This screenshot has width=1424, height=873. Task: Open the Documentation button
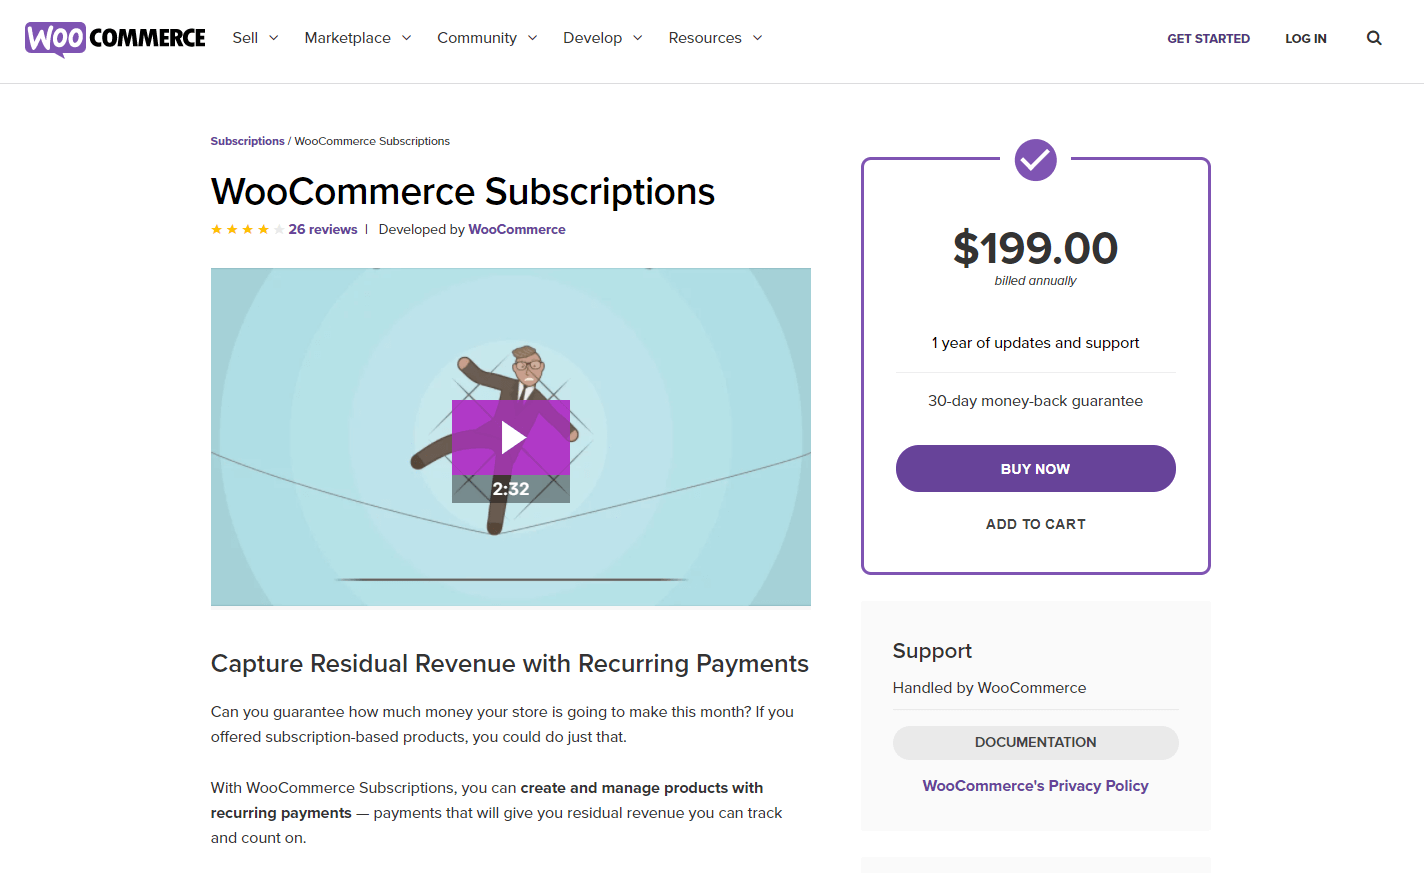click(1035, 742)
